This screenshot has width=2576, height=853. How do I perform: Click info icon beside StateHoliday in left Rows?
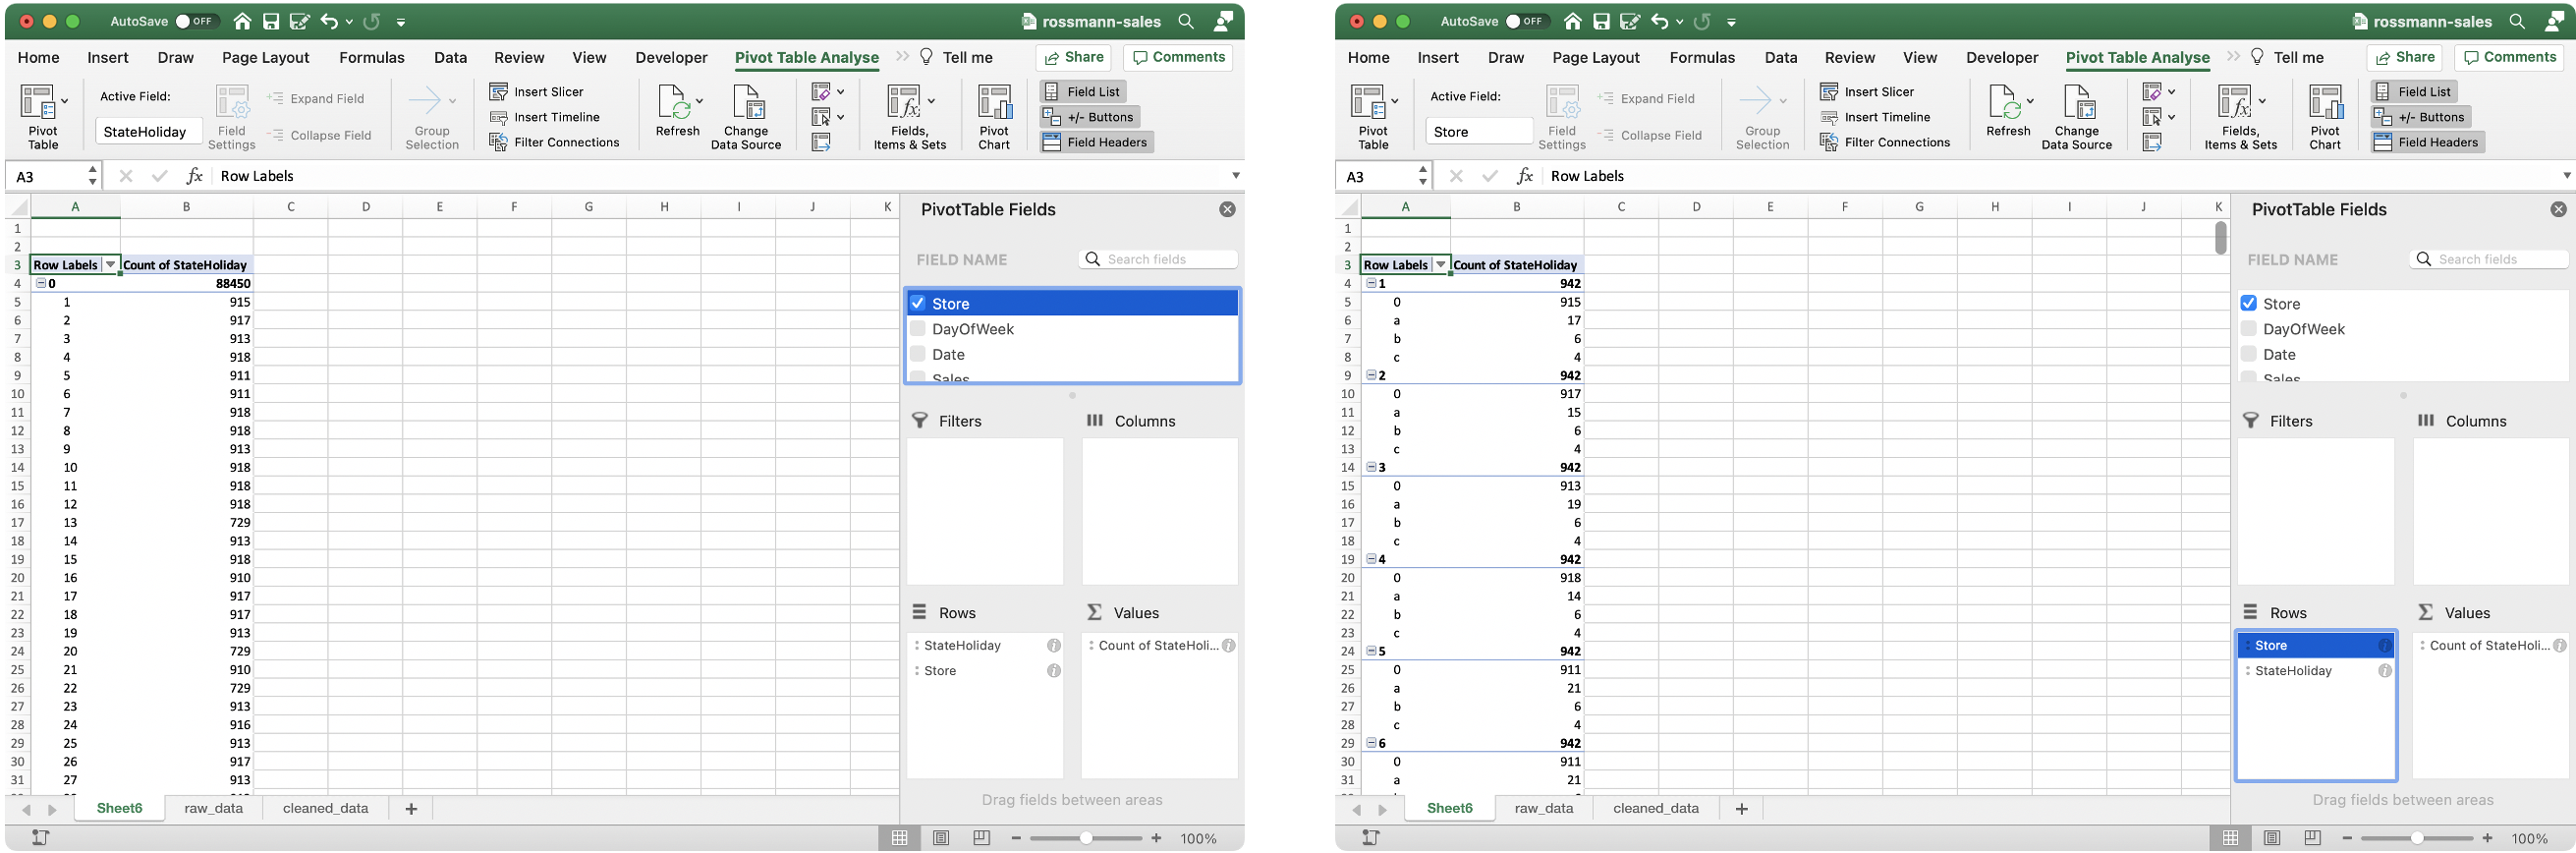1053,645
